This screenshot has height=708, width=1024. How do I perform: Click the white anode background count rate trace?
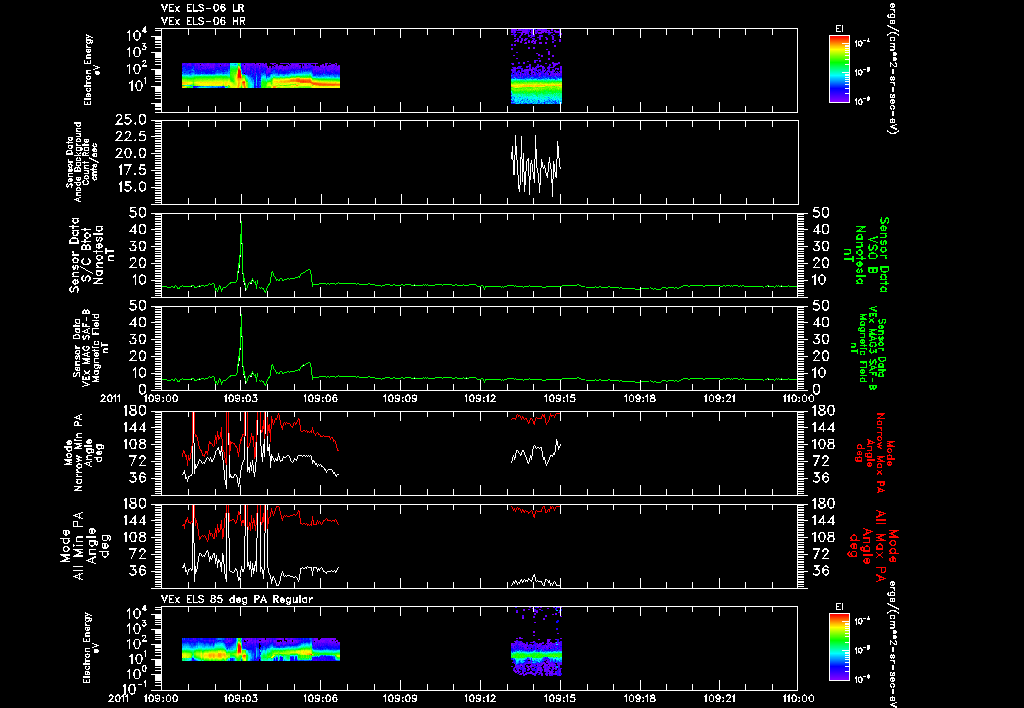coord(536,165)
